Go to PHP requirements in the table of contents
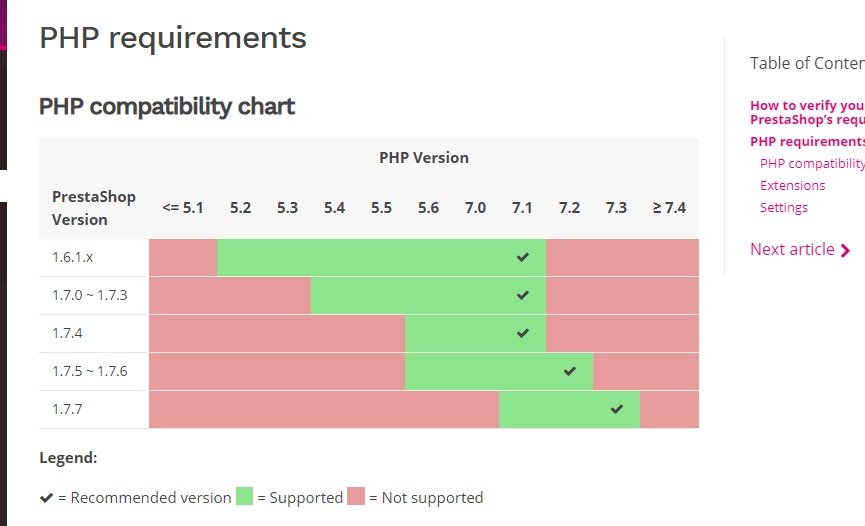 [x=806, y=142]
